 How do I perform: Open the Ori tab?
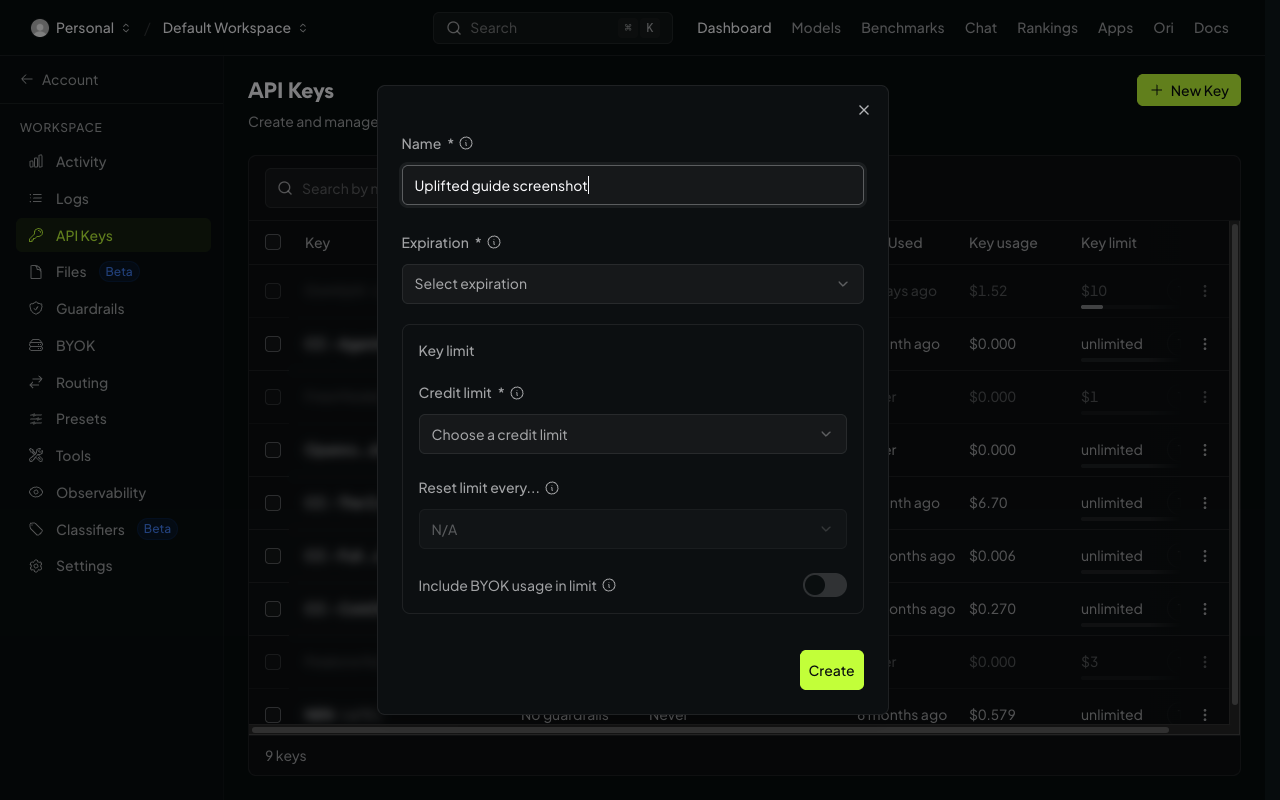pyautogui.click(x=1163, y=28)
